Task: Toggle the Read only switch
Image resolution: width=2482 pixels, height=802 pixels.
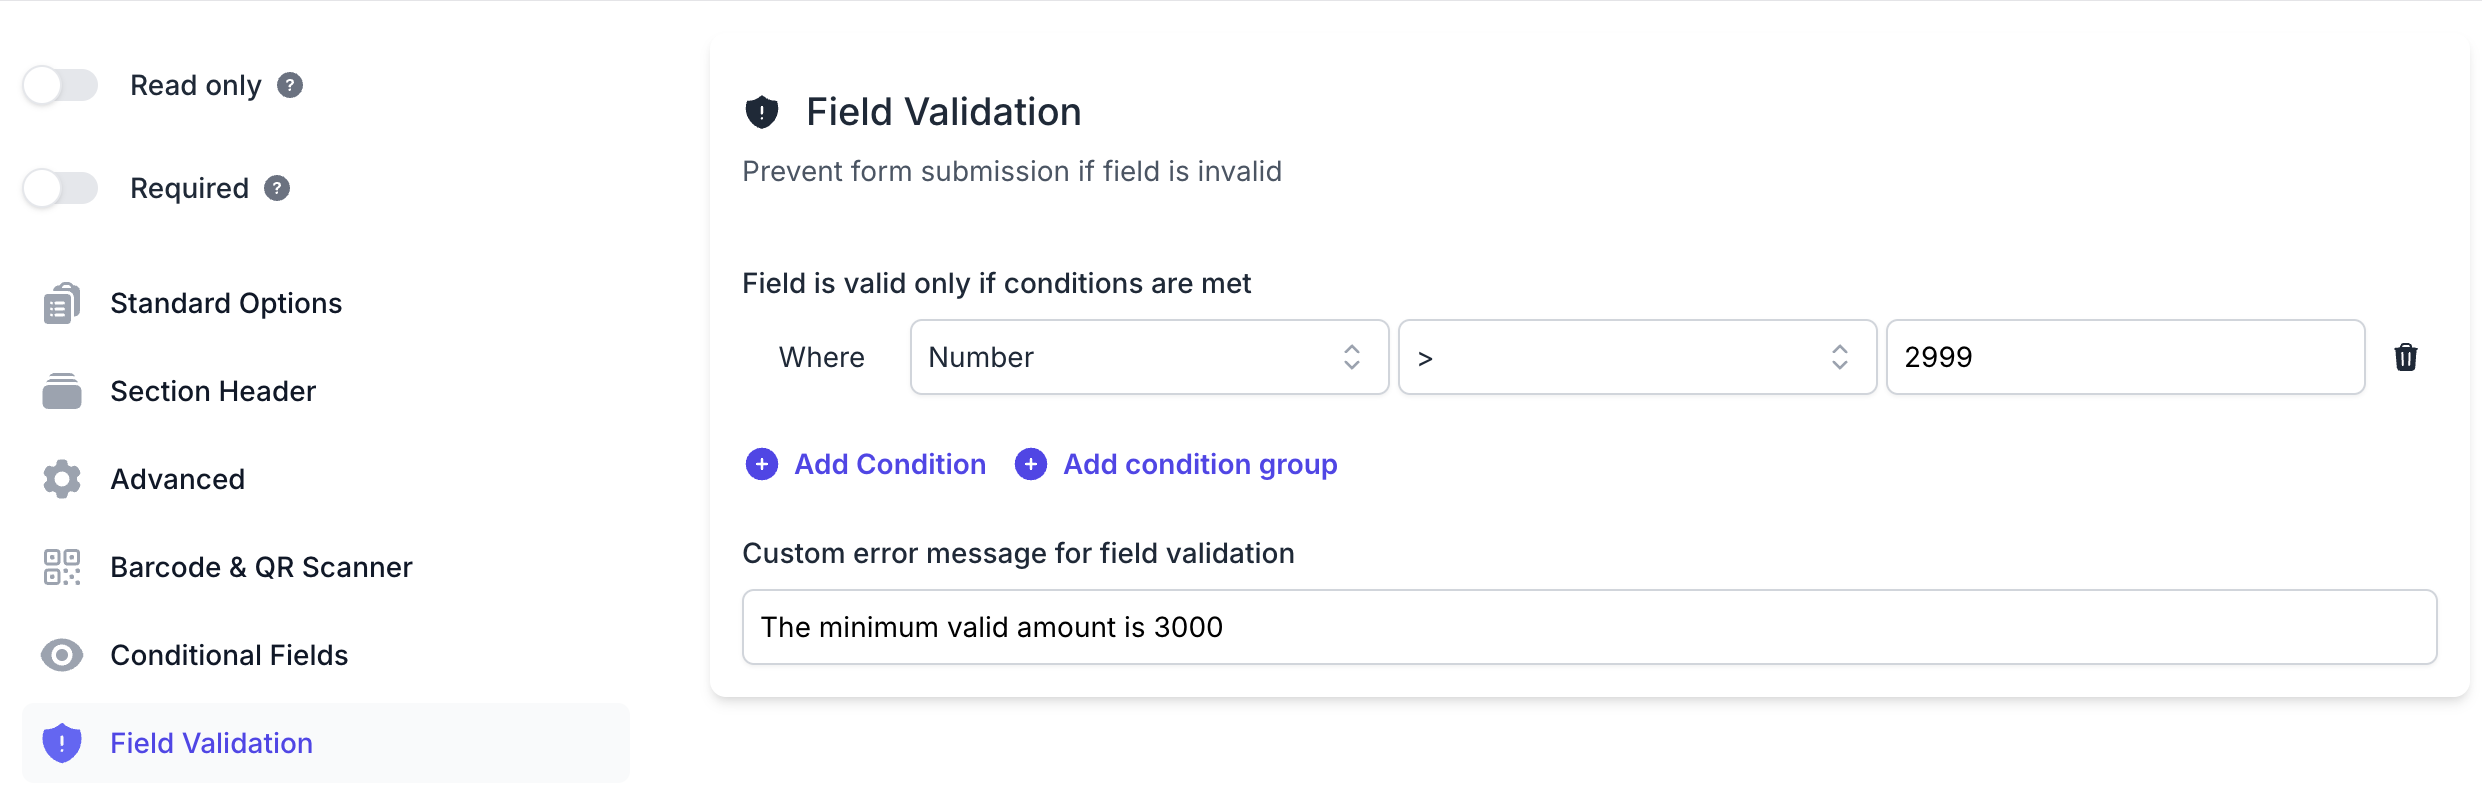Action: pos(61,85)
